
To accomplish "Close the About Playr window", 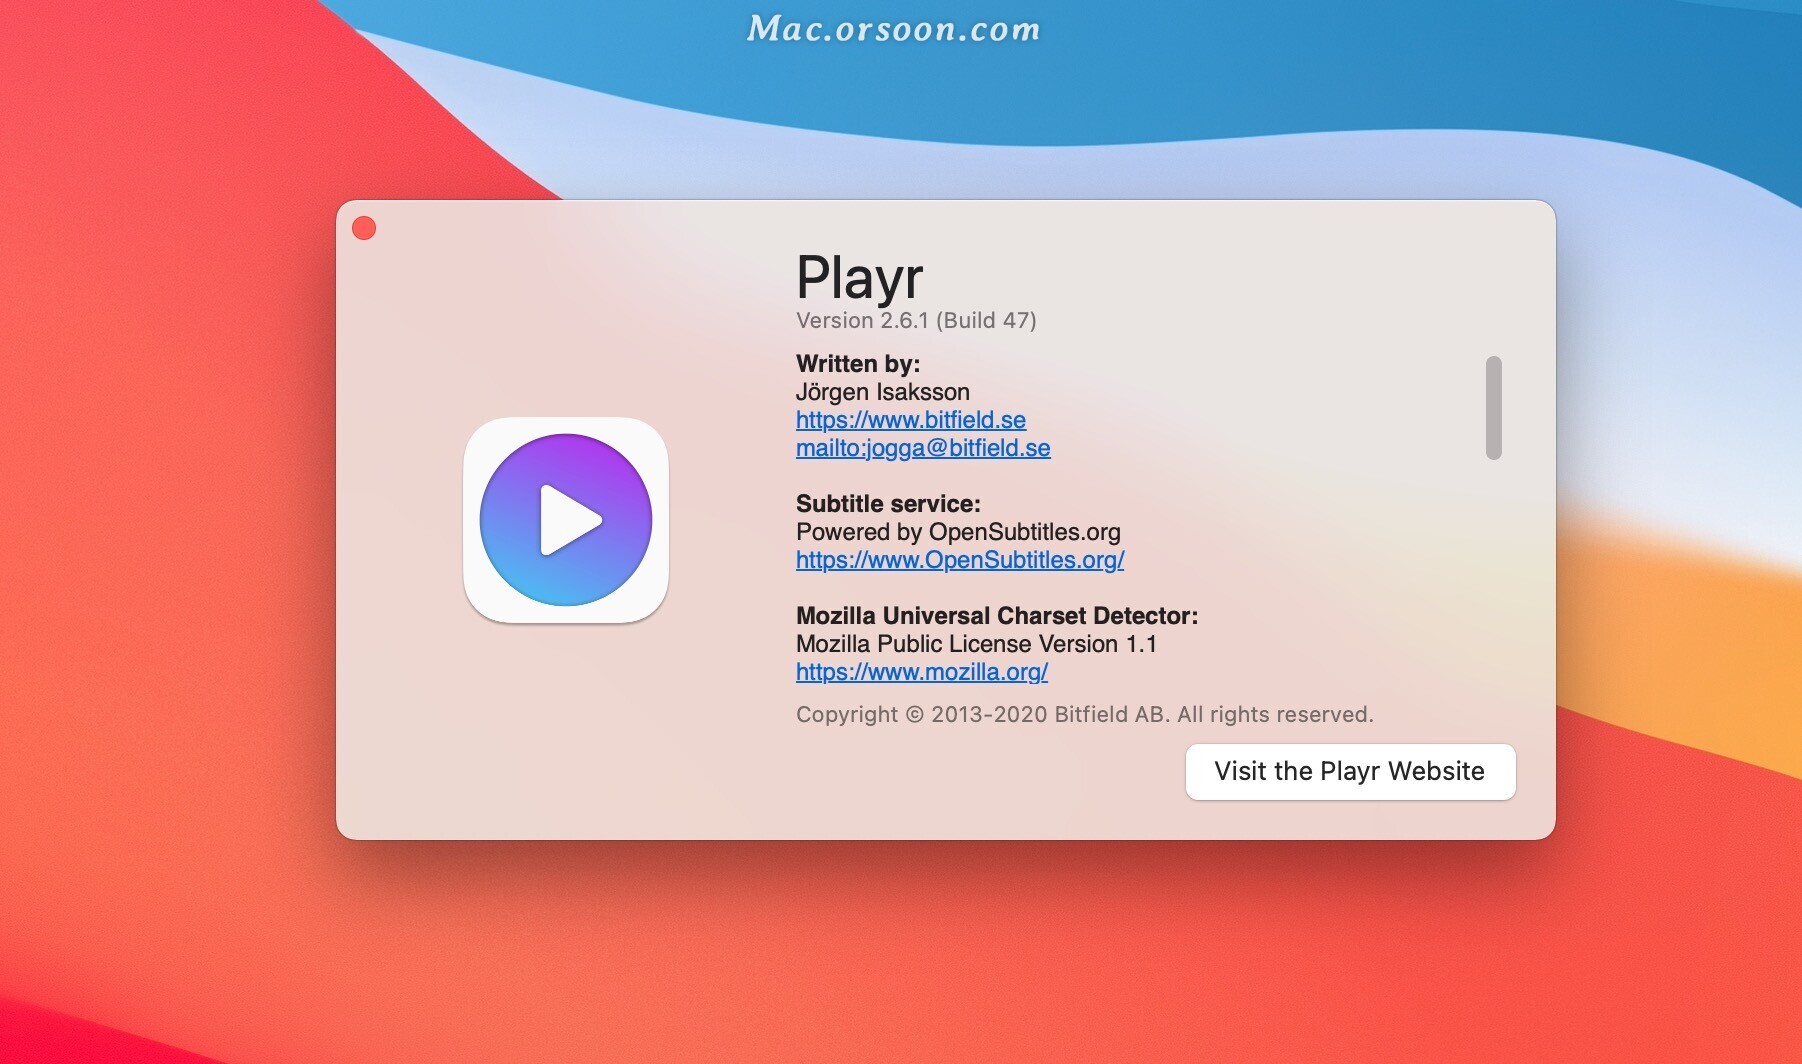I will 364,229.
